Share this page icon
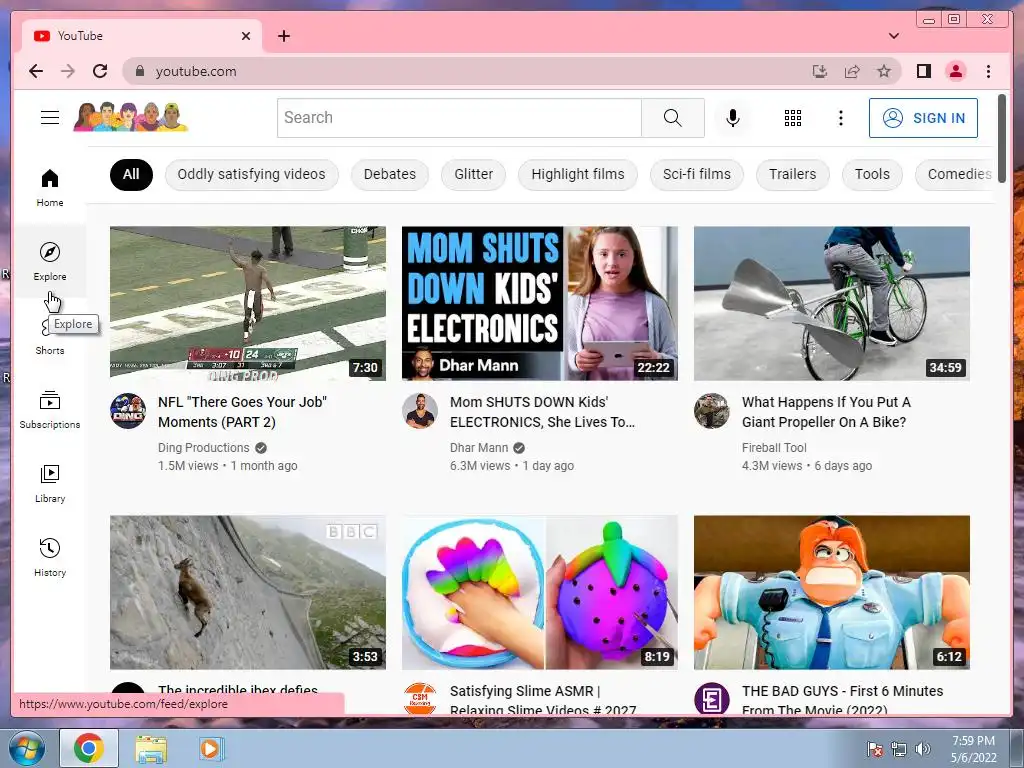 click(x=852, y=71)
